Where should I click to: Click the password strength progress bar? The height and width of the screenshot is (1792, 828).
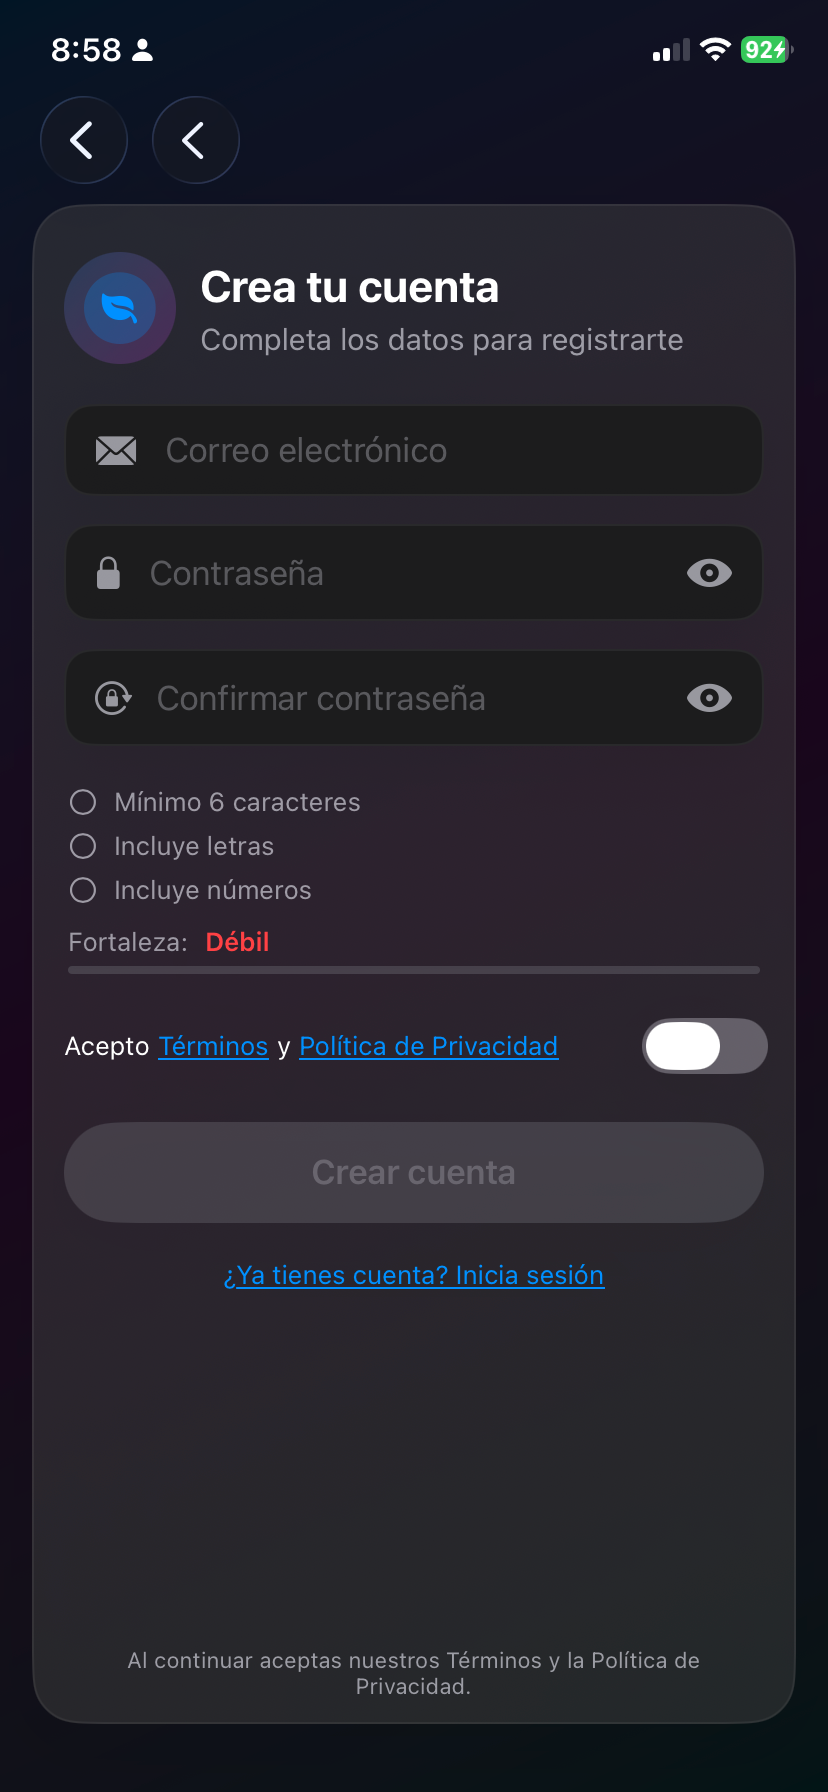tap(414, 970)
